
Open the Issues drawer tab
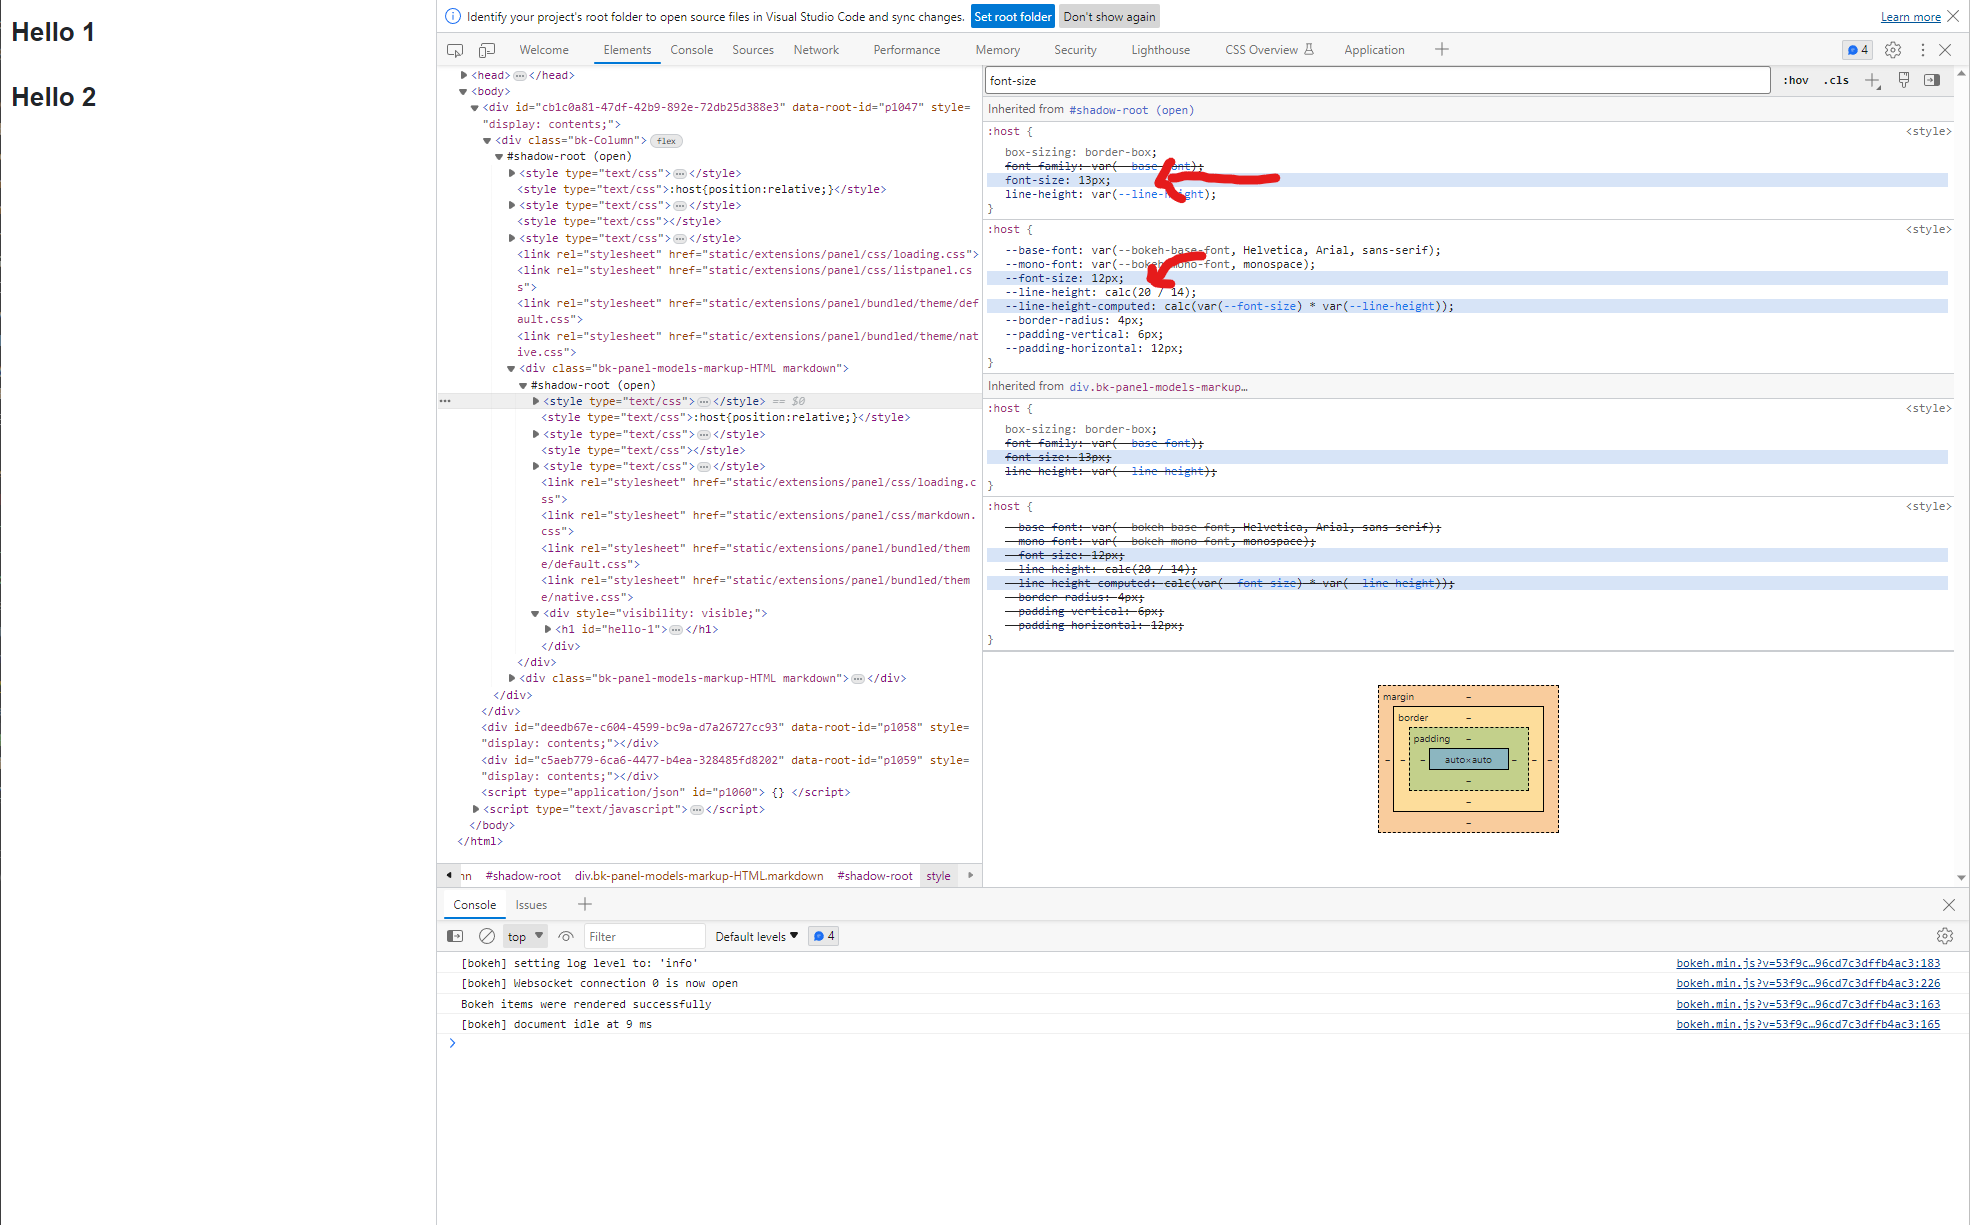pos(531,904)
